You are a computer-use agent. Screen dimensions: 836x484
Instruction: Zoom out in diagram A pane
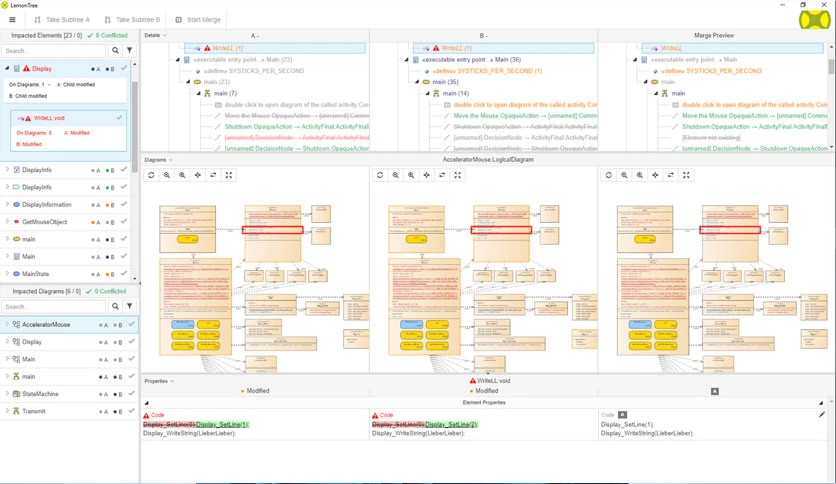(167, 175)
